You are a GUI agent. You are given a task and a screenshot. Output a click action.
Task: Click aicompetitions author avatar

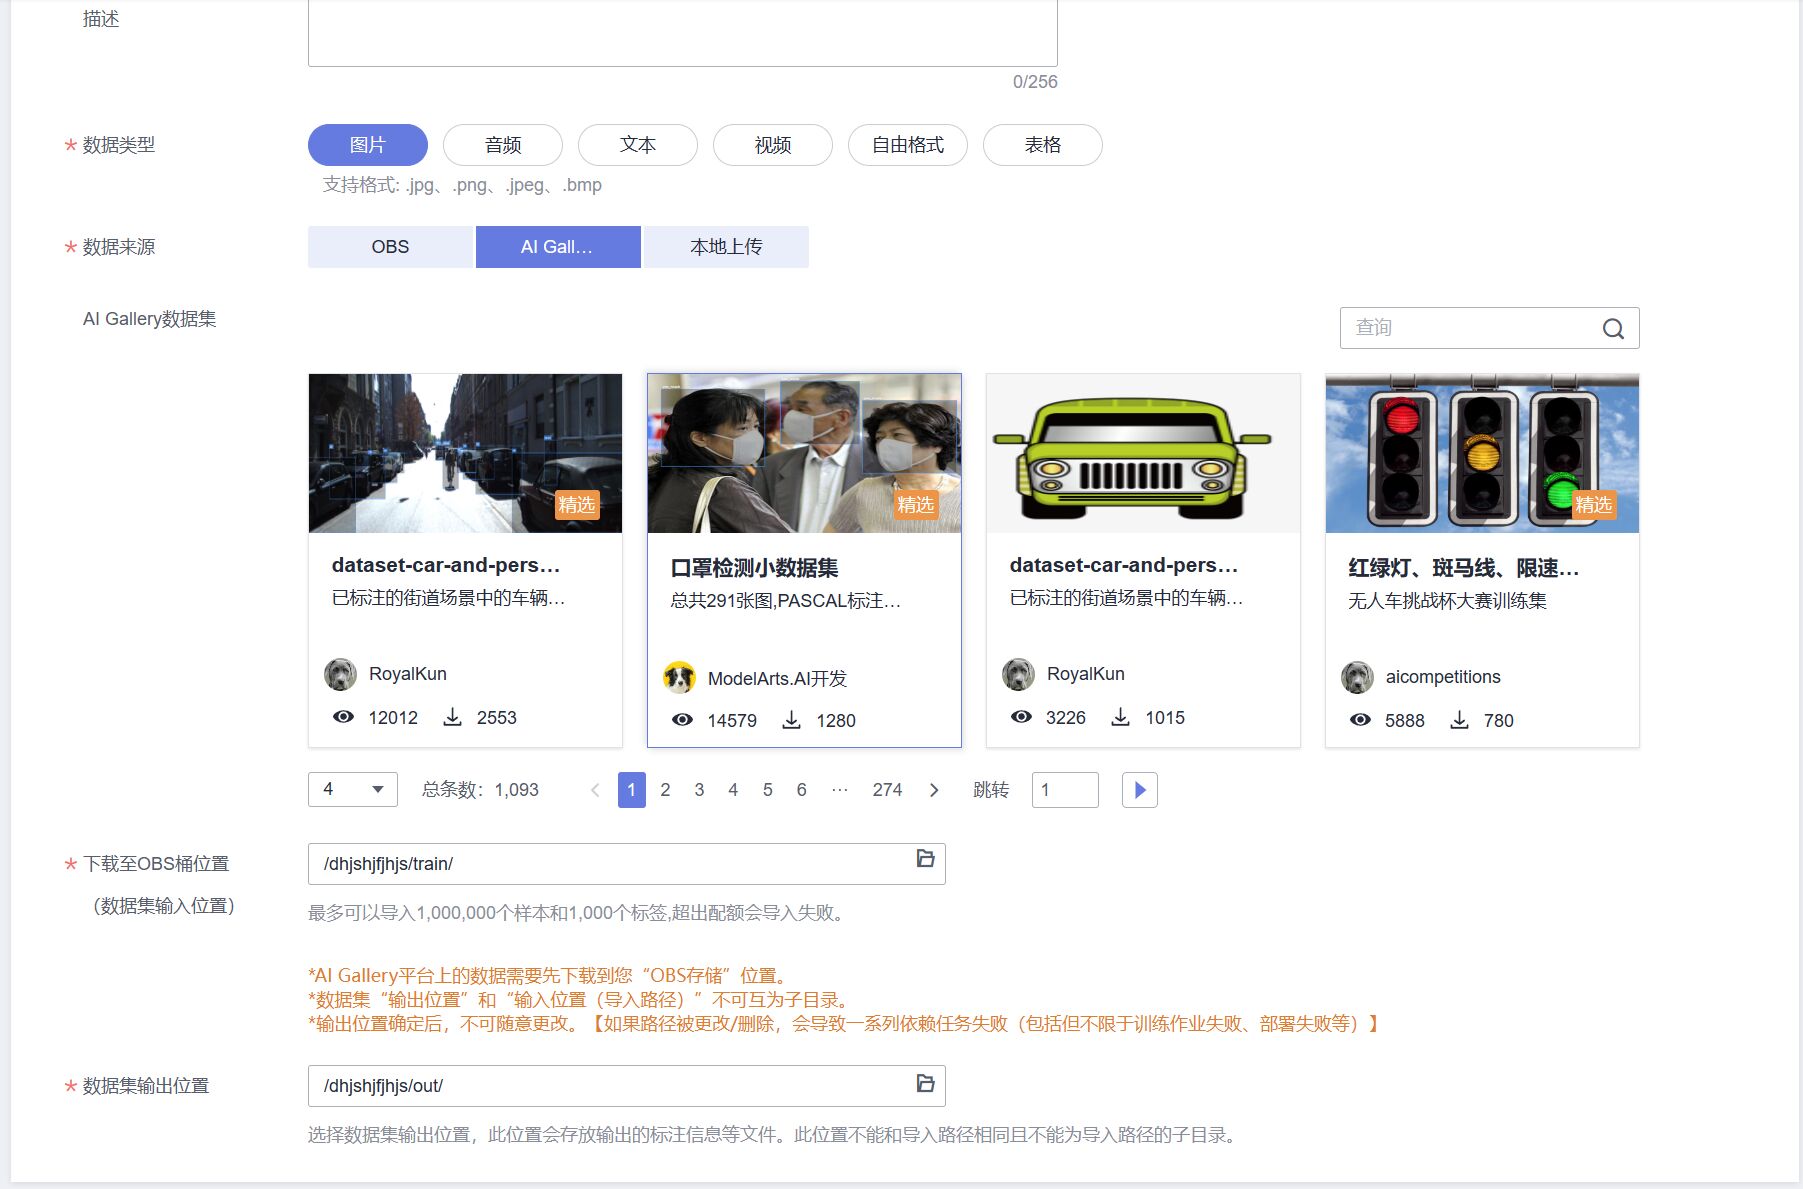point(1357,677)
